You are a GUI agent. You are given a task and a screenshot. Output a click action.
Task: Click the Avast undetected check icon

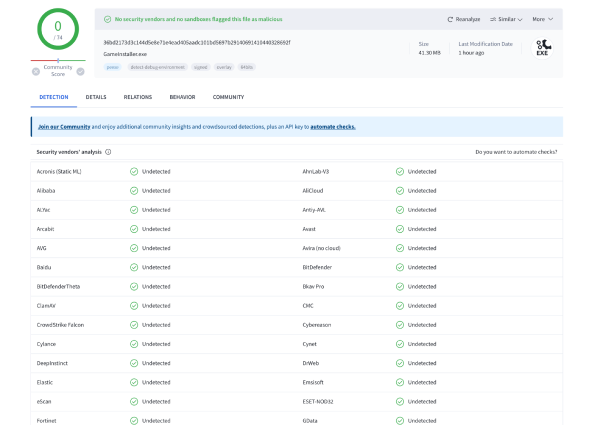pyautogui.click(x=400, y=229)
